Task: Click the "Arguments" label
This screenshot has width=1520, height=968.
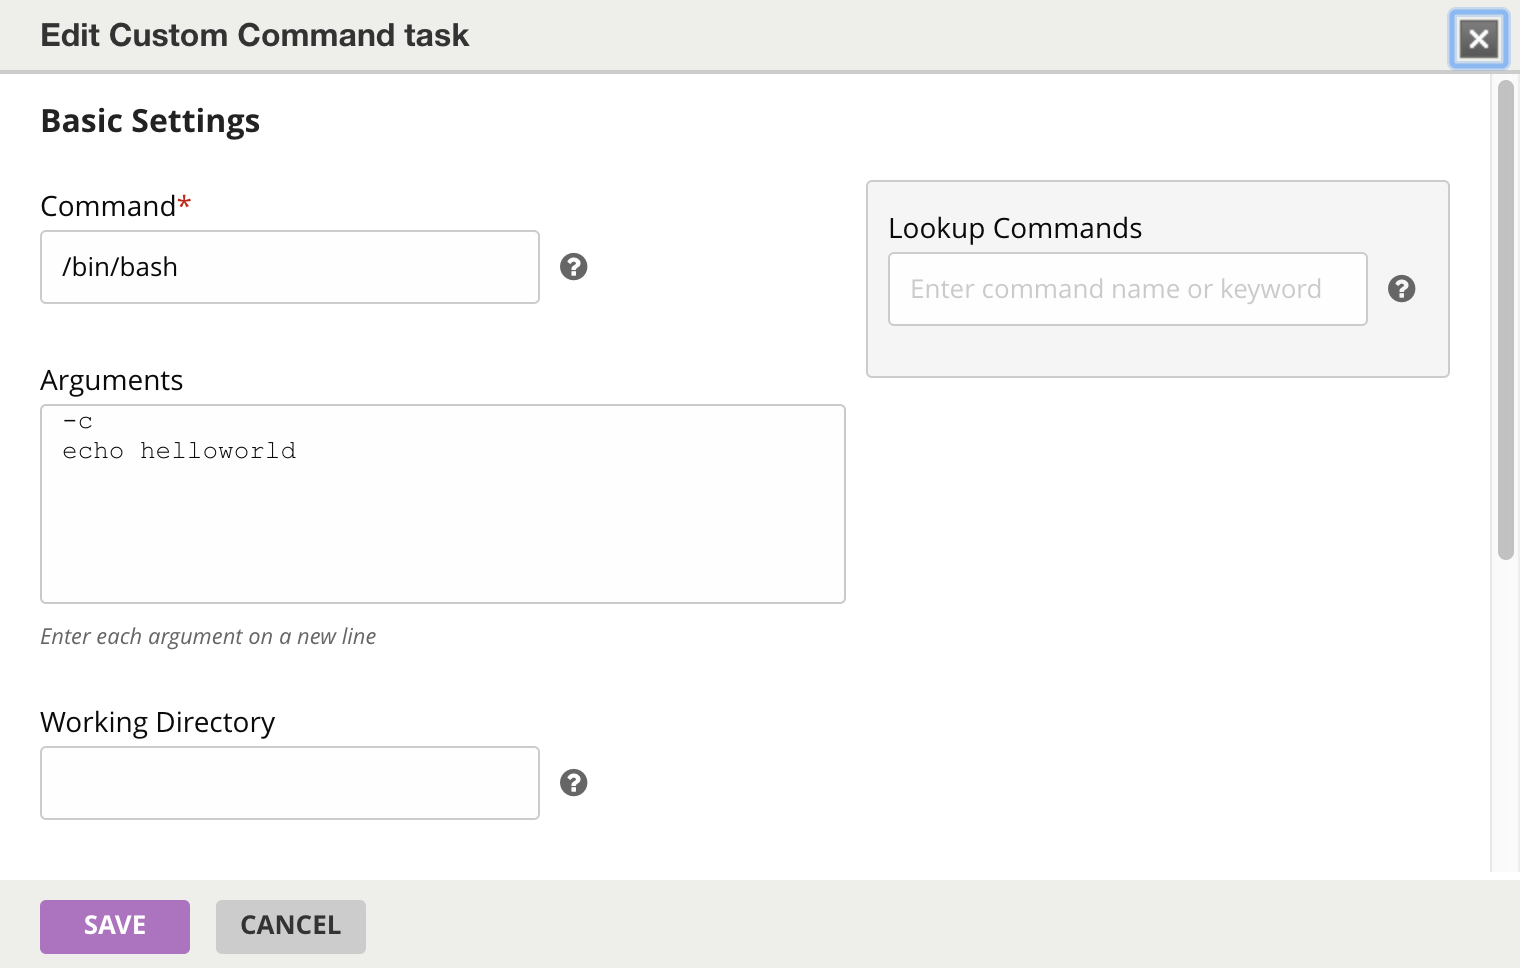Action: pyautogui.click(x=112, y=380)
